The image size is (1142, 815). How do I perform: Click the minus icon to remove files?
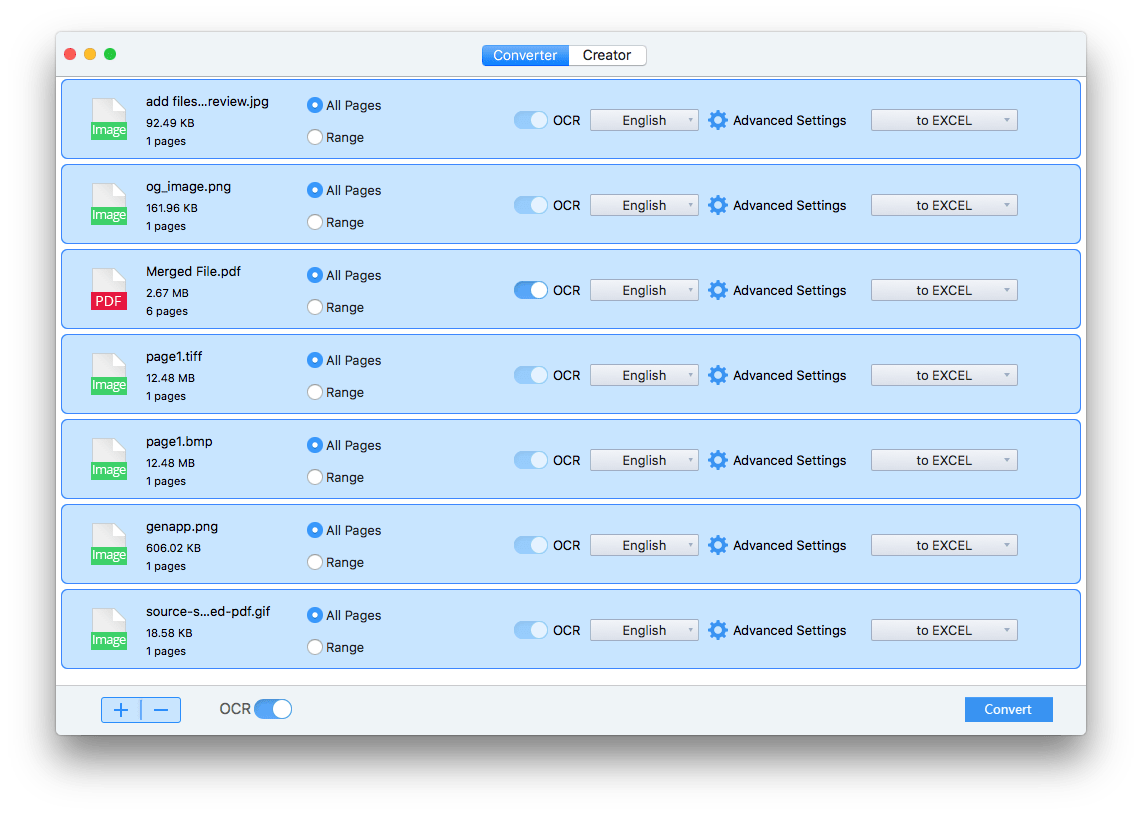click(x=161, y=710)
